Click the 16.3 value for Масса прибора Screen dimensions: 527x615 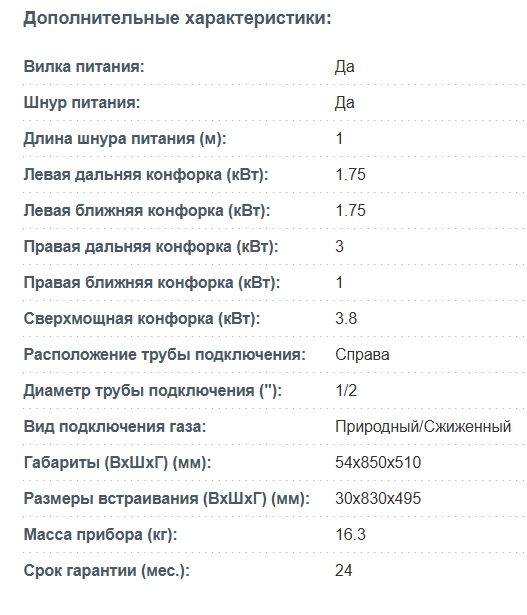pos(350,535)
